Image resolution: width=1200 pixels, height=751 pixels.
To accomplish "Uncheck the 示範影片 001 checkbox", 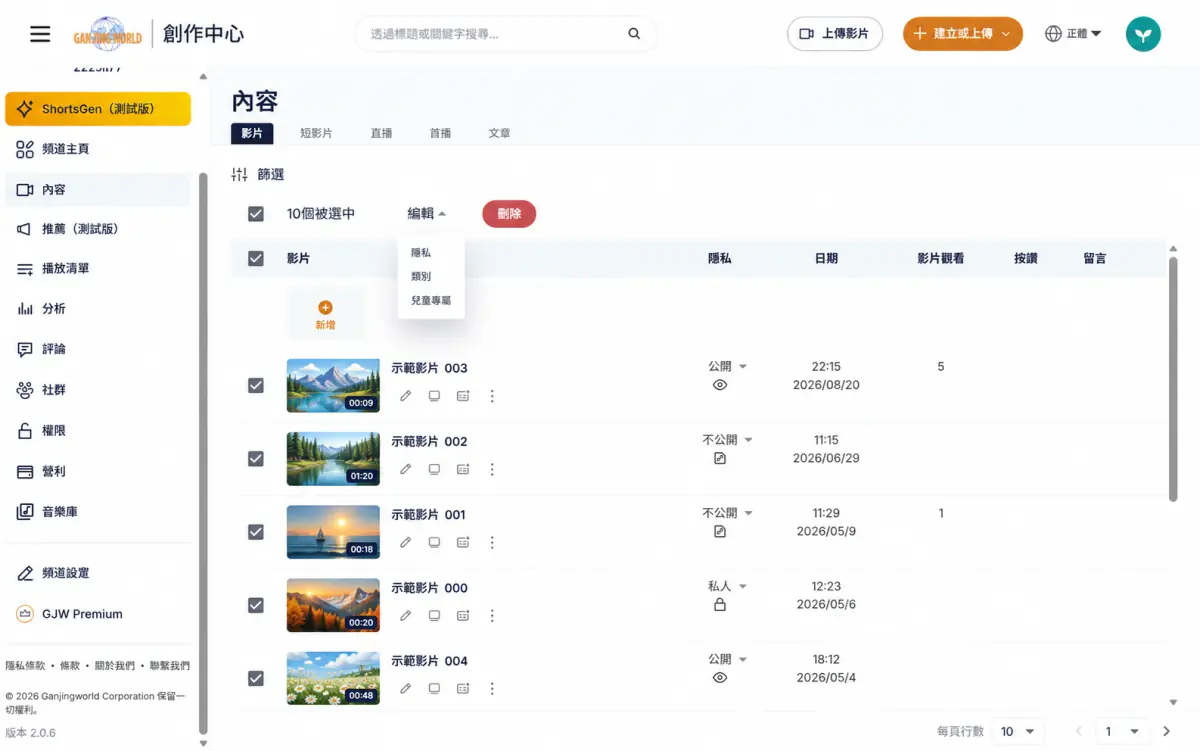I will (x=256, y=532).
